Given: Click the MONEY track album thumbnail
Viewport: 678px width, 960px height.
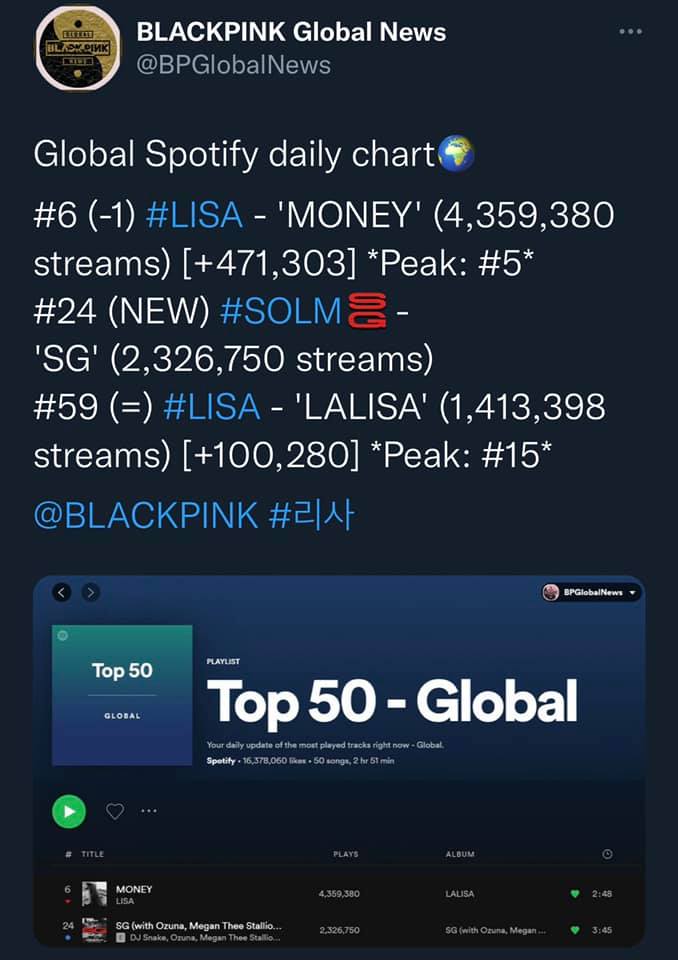Looking at the screenshot, I should coord(94,894).
